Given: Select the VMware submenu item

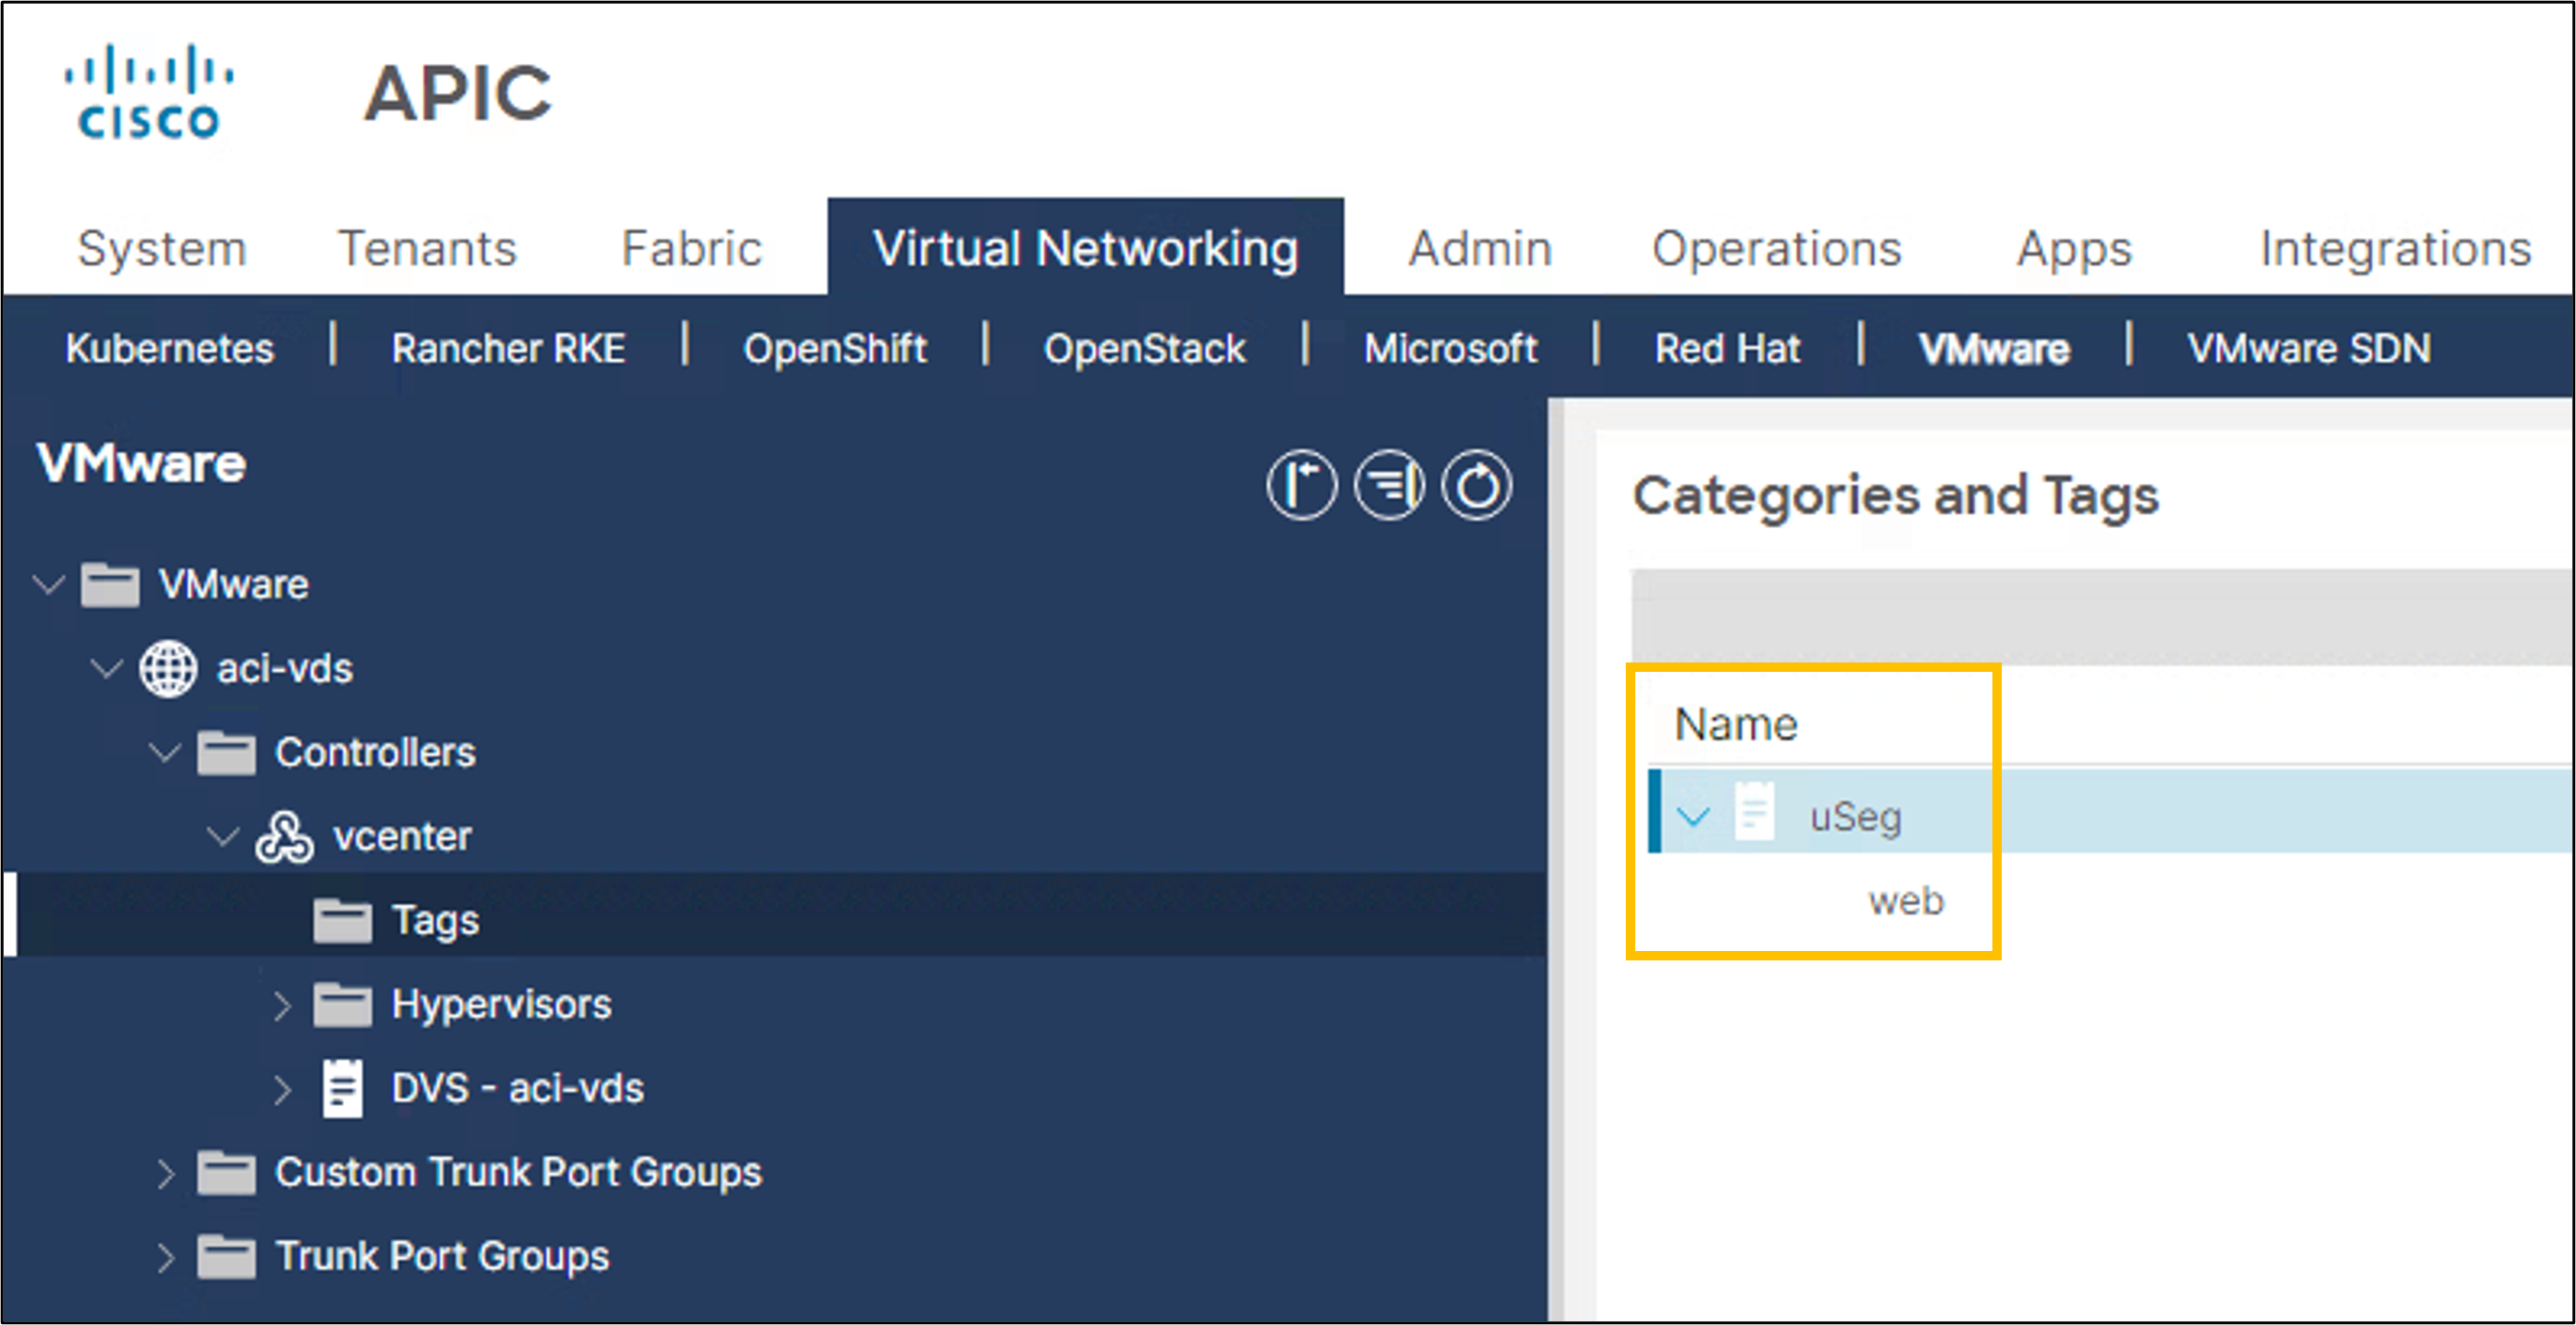Looking at the screenshot, I should [1993, 348].
